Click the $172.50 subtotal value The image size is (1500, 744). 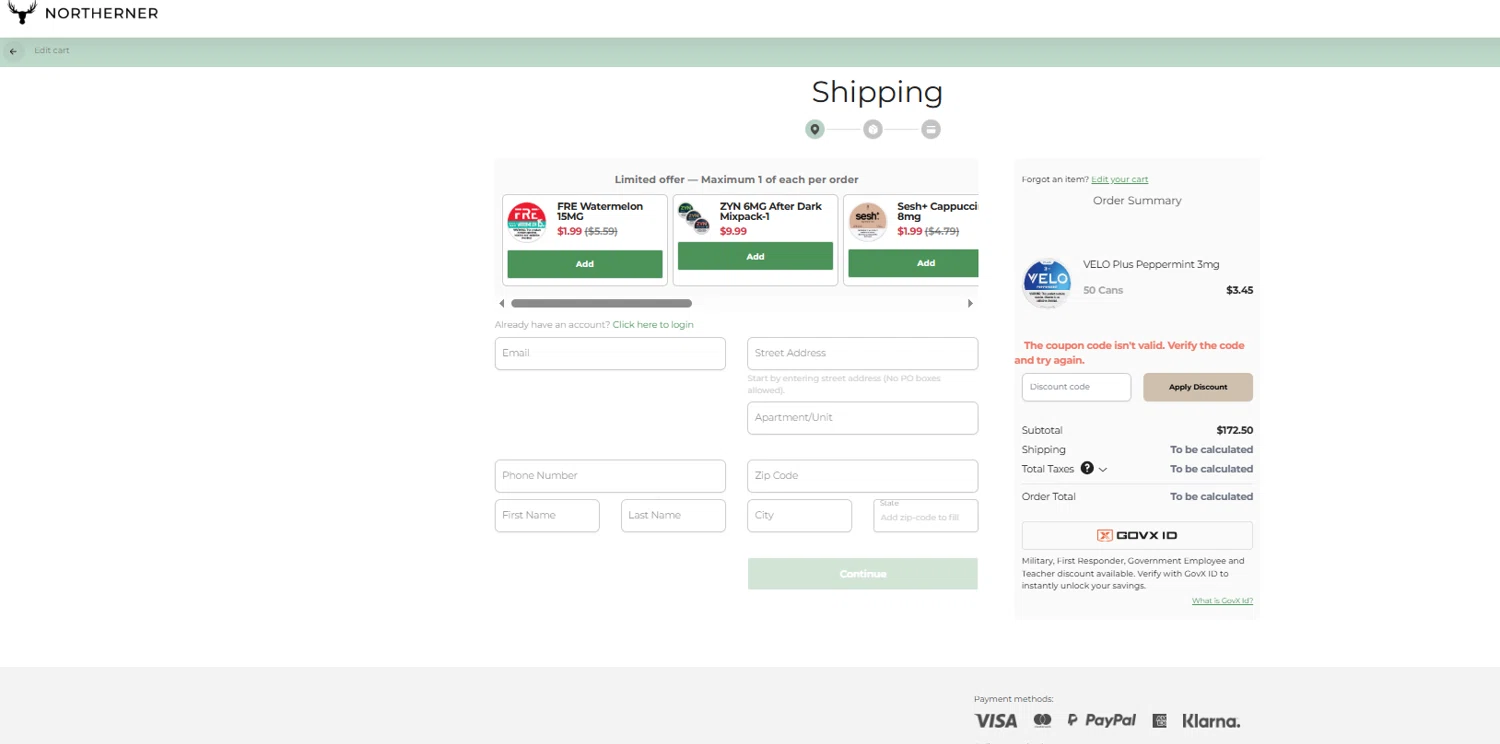1235,430
